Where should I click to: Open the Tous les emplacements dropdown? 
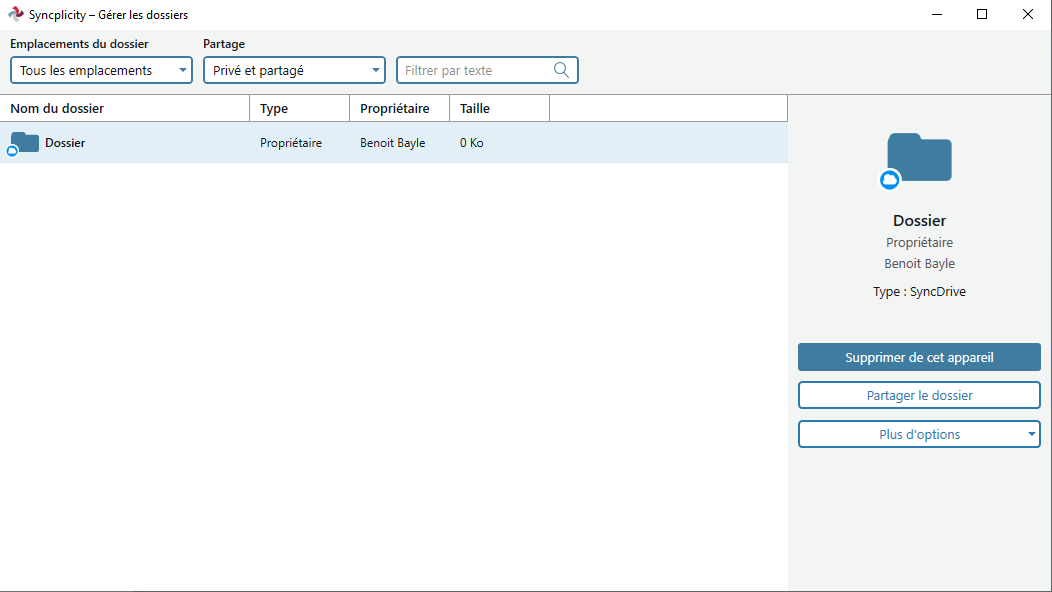coord(101,70)
